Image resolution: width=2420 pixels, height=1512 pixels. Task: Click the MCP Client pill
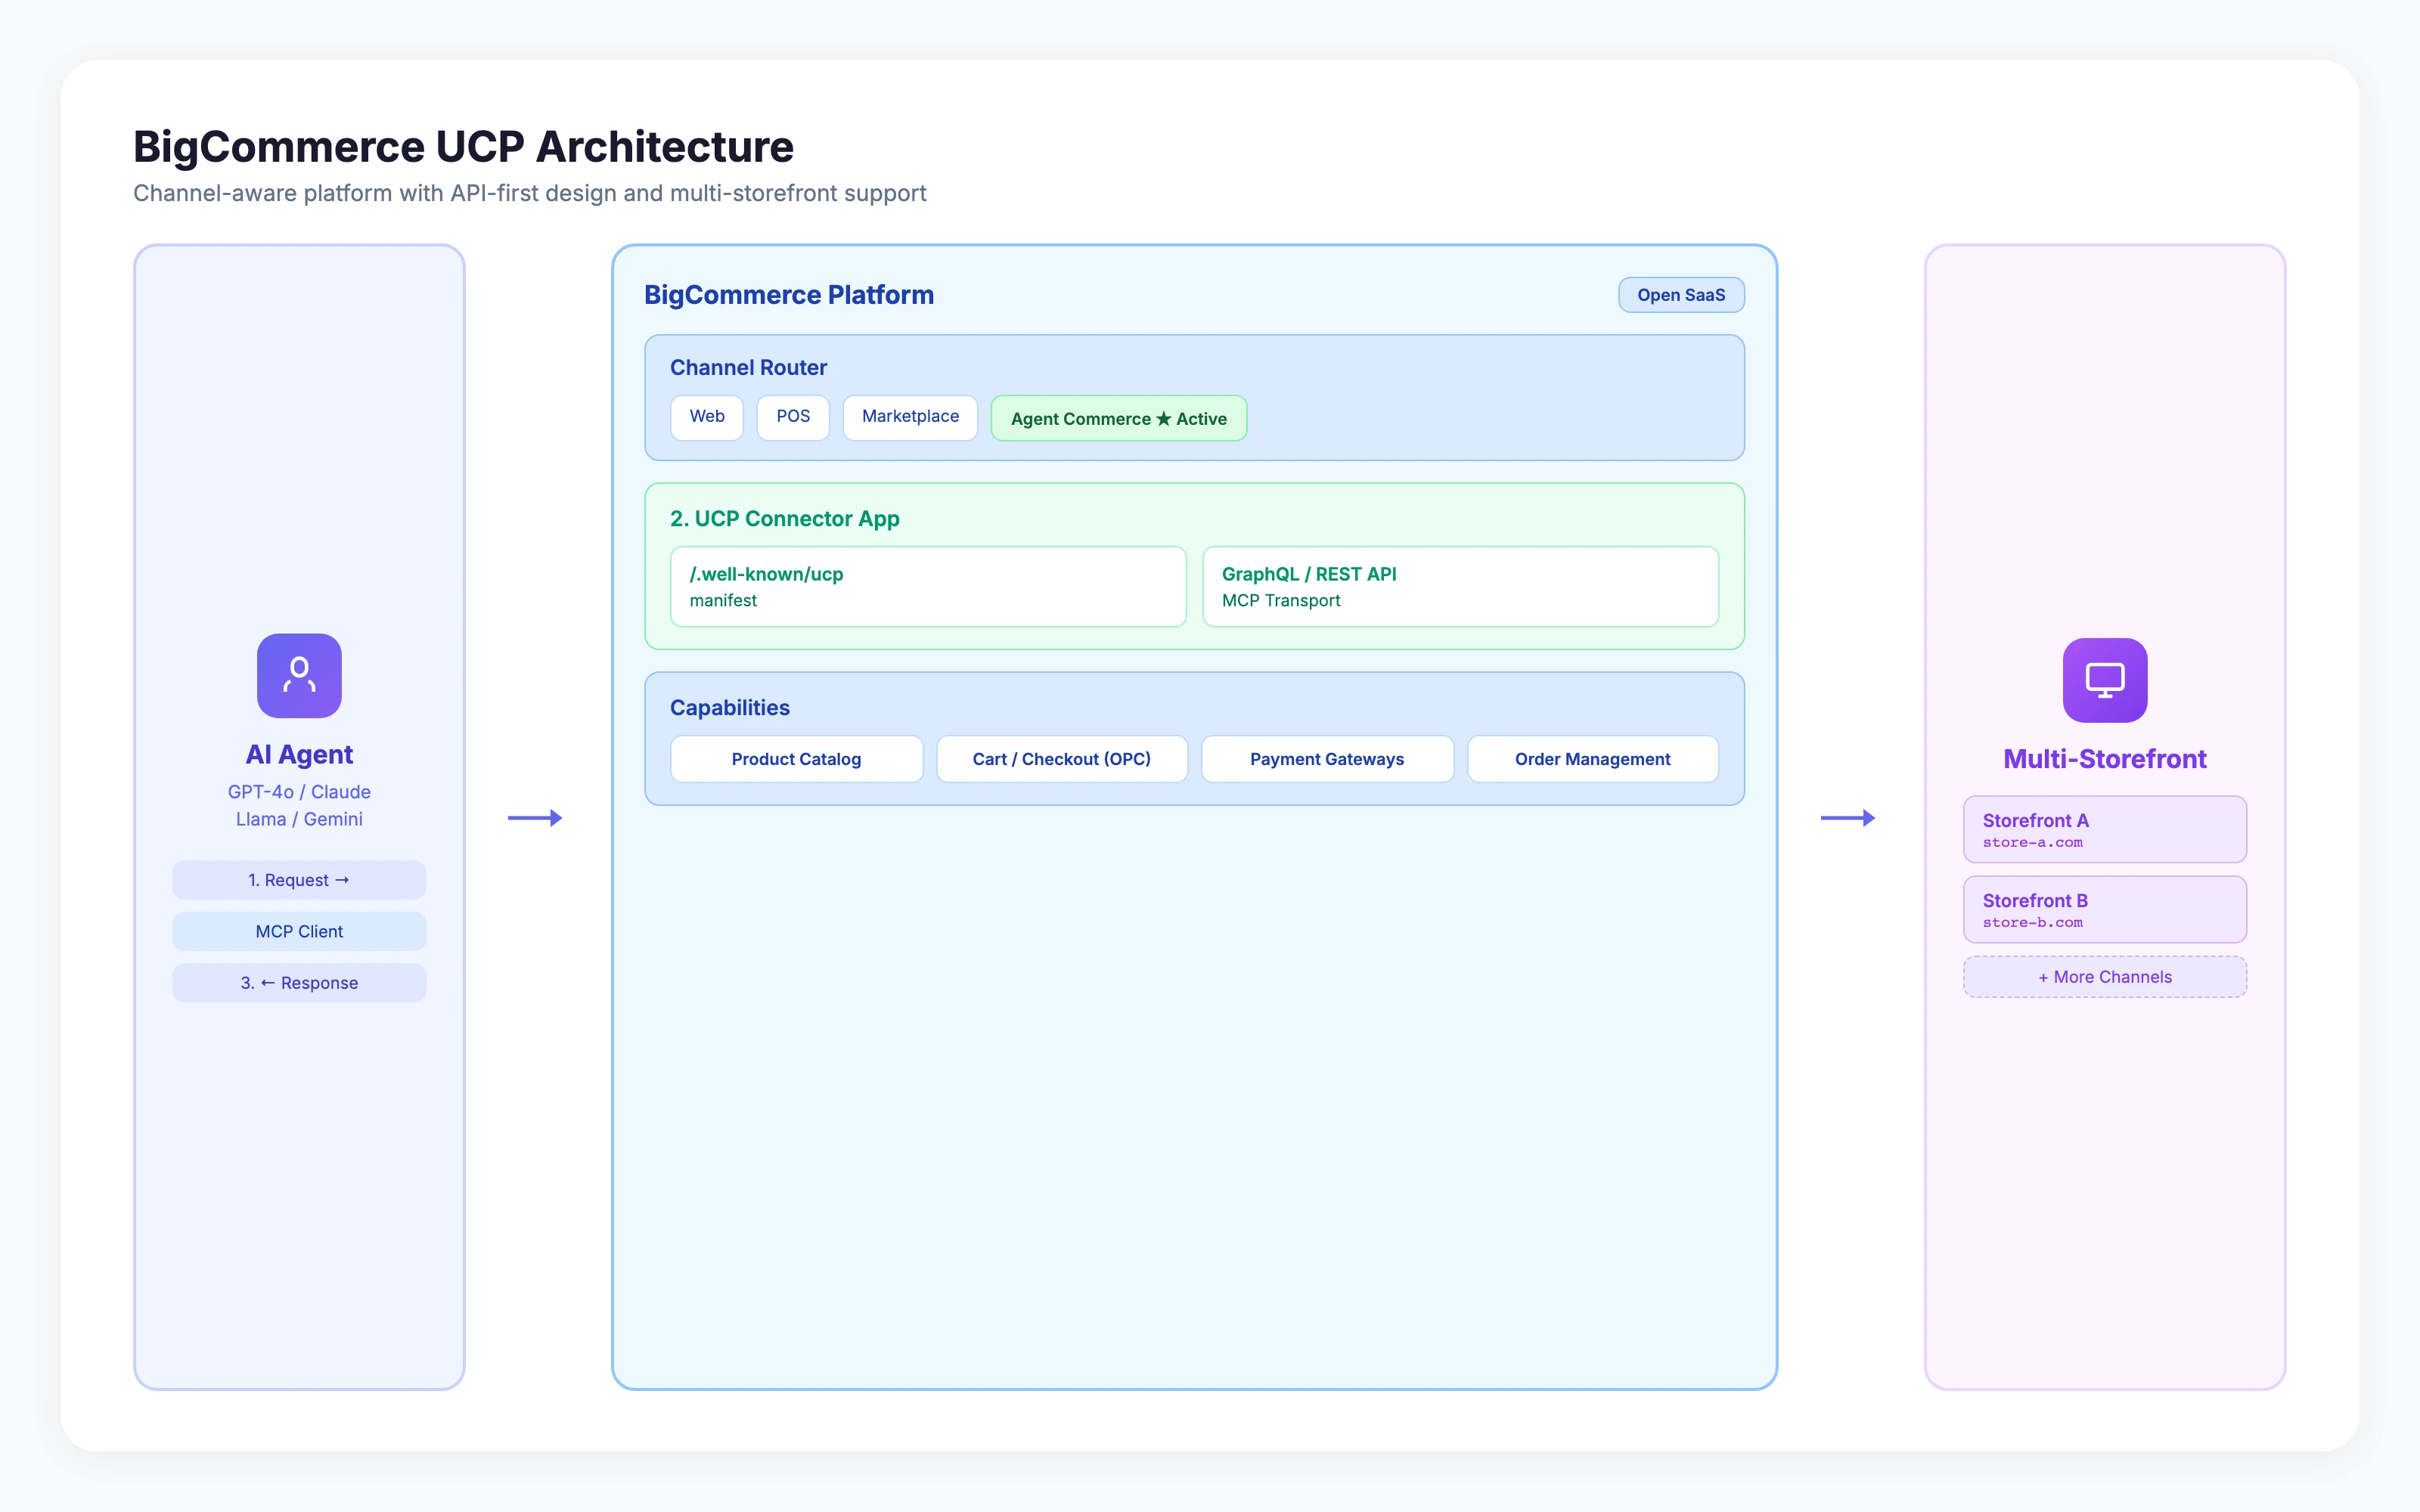(x=299, y=931)
